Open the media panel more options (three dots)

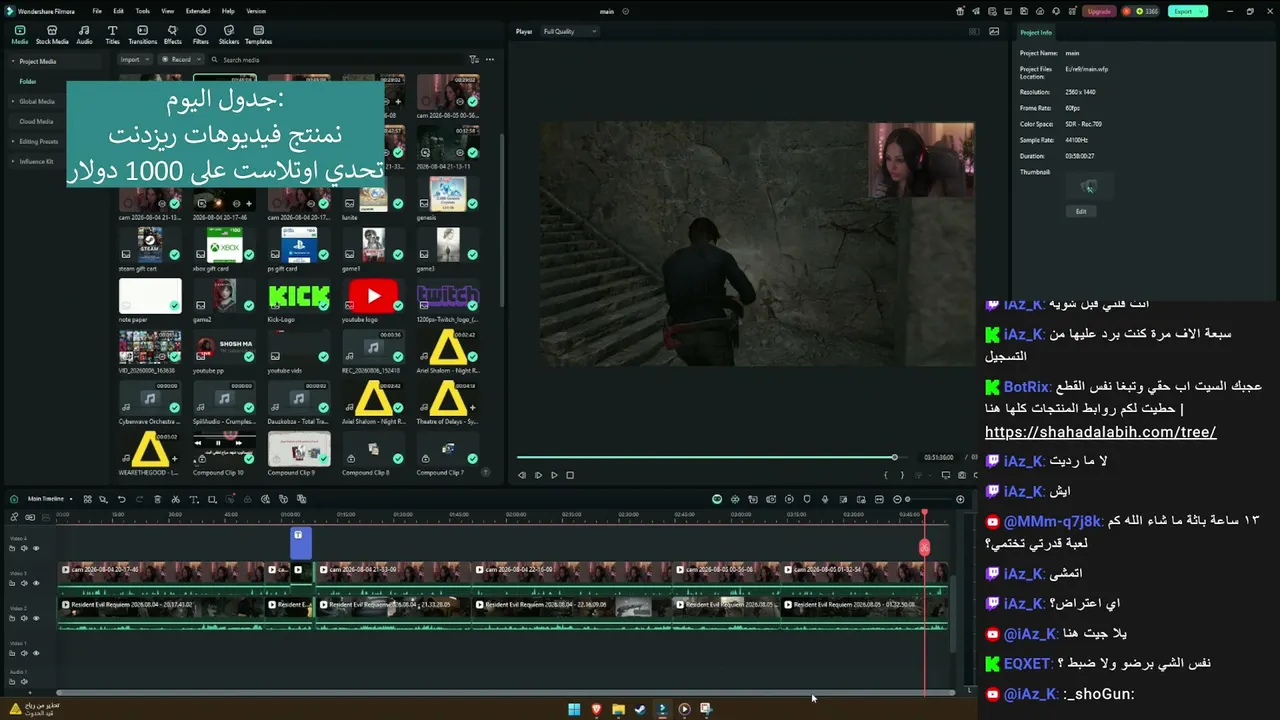click(490, 60)
